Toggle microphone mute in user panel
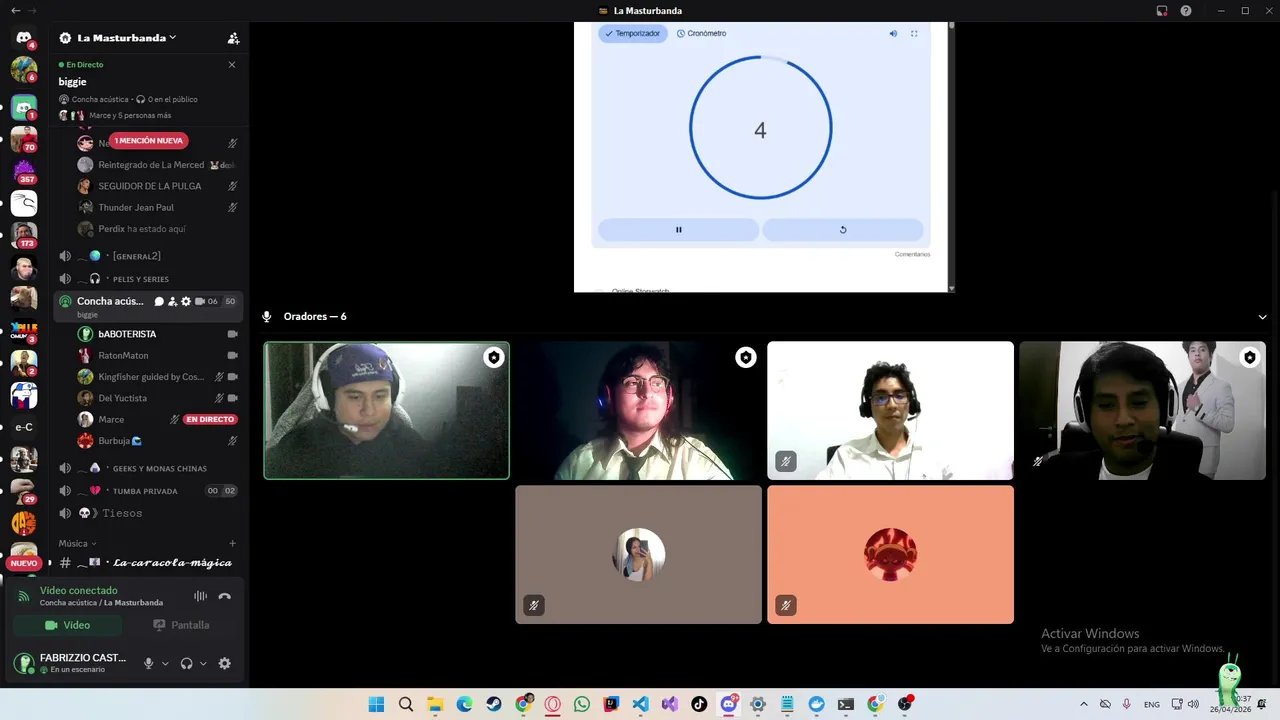This screenshot has width=1280, height=720. pyautogui.click(x=149, y=663)
